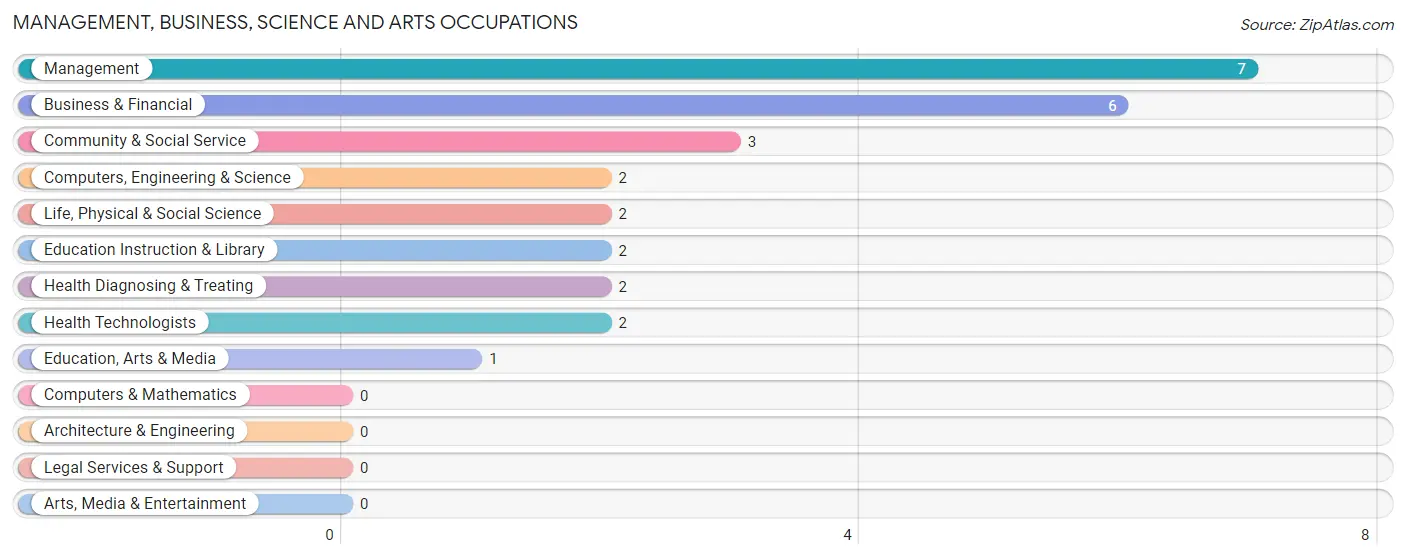Click the value 7 on Management bar
Image resolution: width=1406 pixels, height=559 pixels.
(x=1241, y=69)
